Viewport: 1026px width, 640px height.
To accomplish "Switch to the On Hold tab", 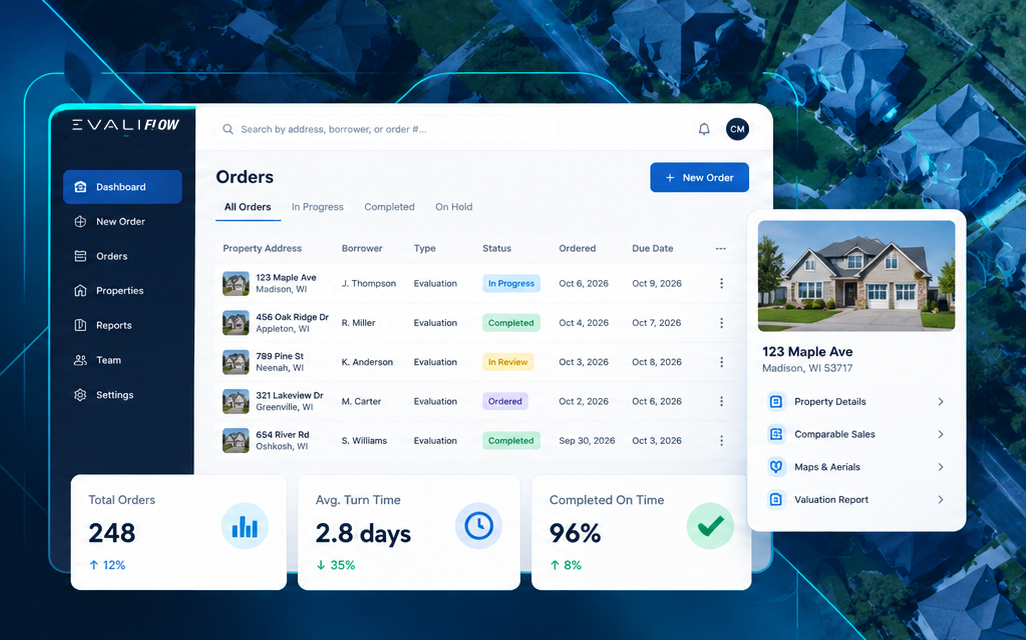I will [x=453, y=207].
